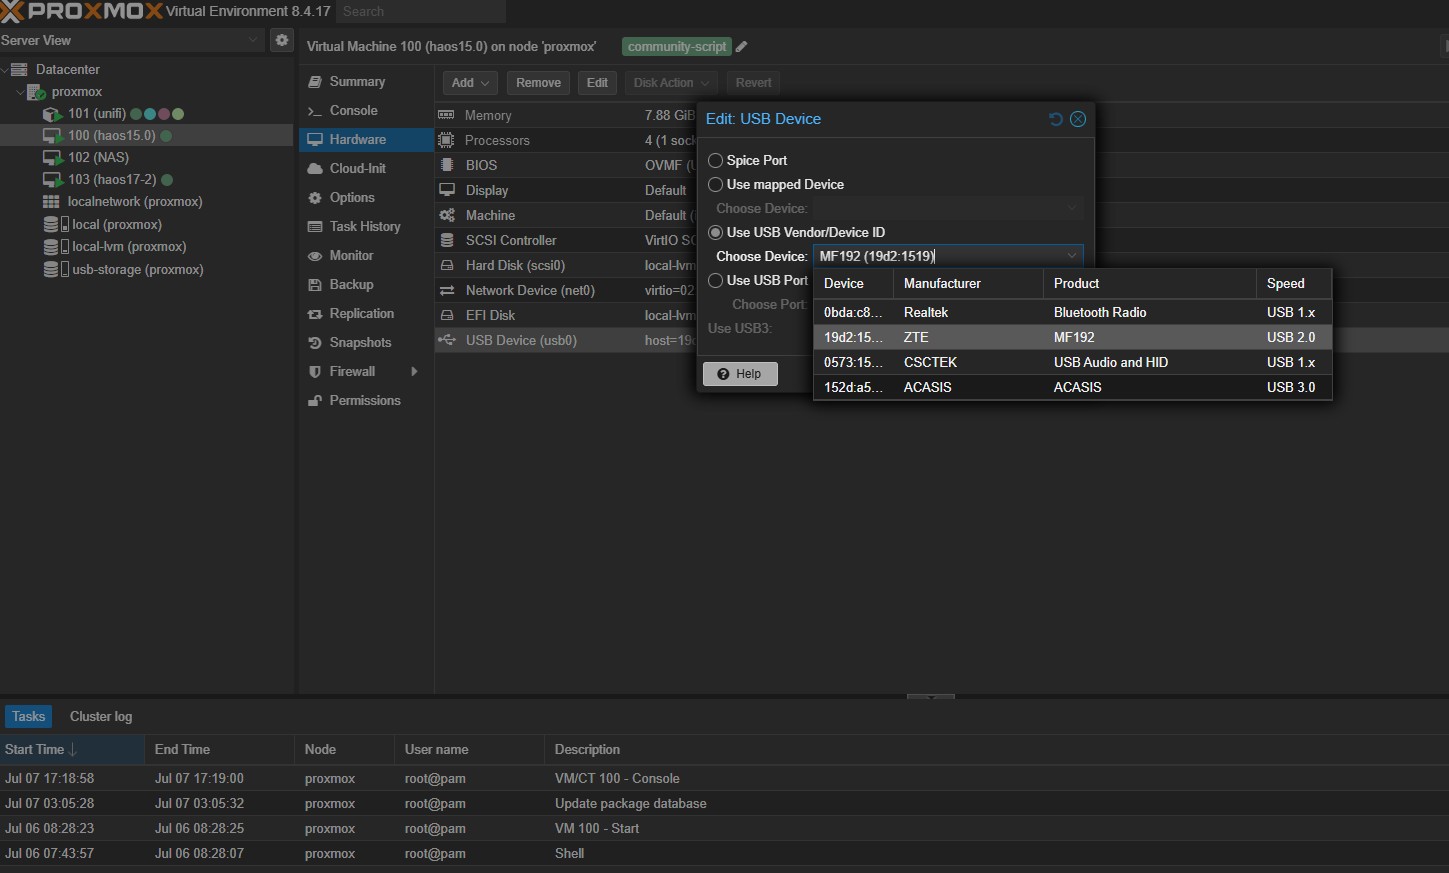Click the Remove button in the Hardware toolbar

tap(538, 83)
